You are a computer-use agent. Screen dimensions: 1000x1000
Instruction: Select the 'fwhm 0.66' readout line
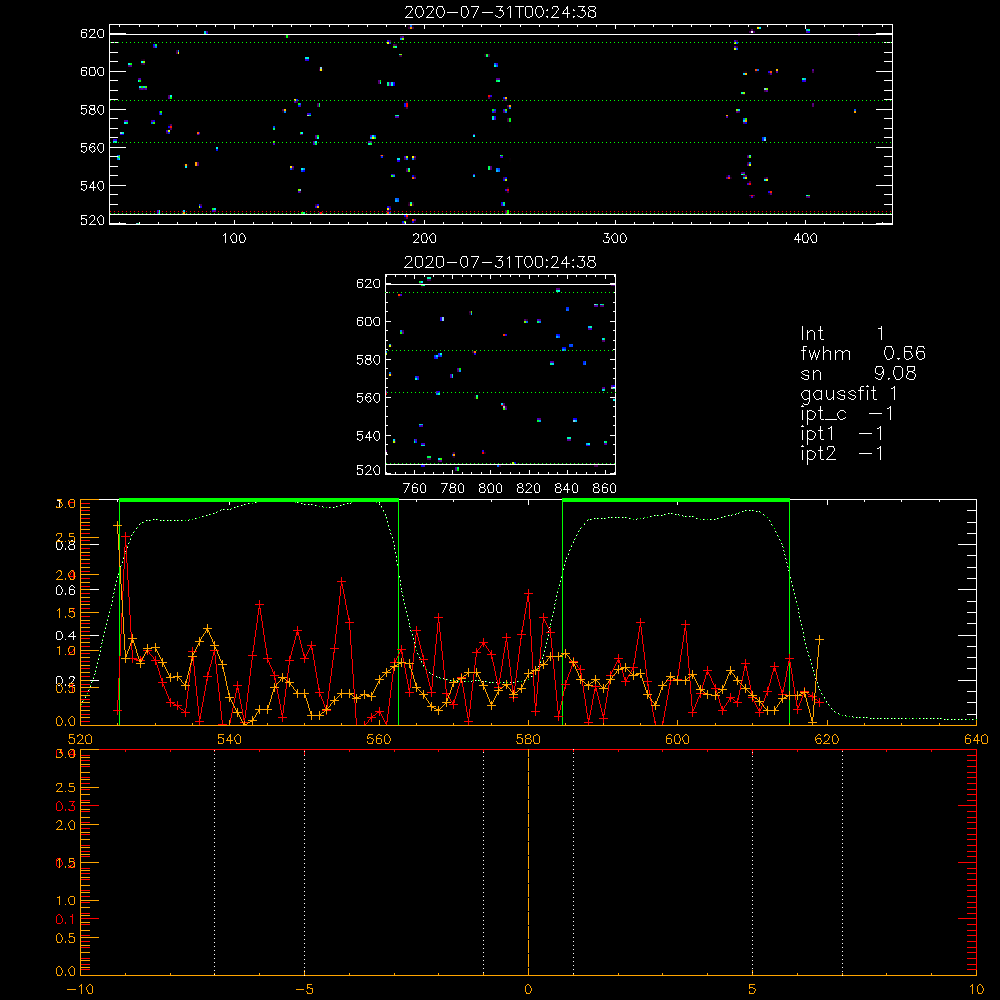point(863,353)
